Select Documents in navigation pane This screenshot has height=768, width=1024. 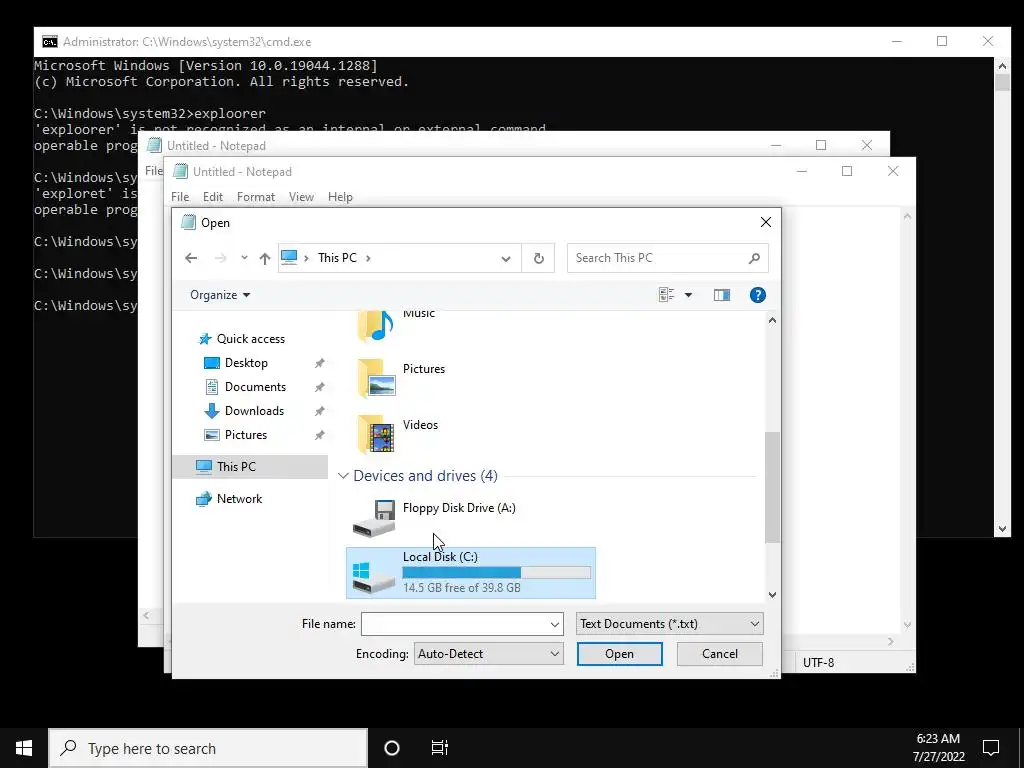pyautogui.click(x=255, y=387)
